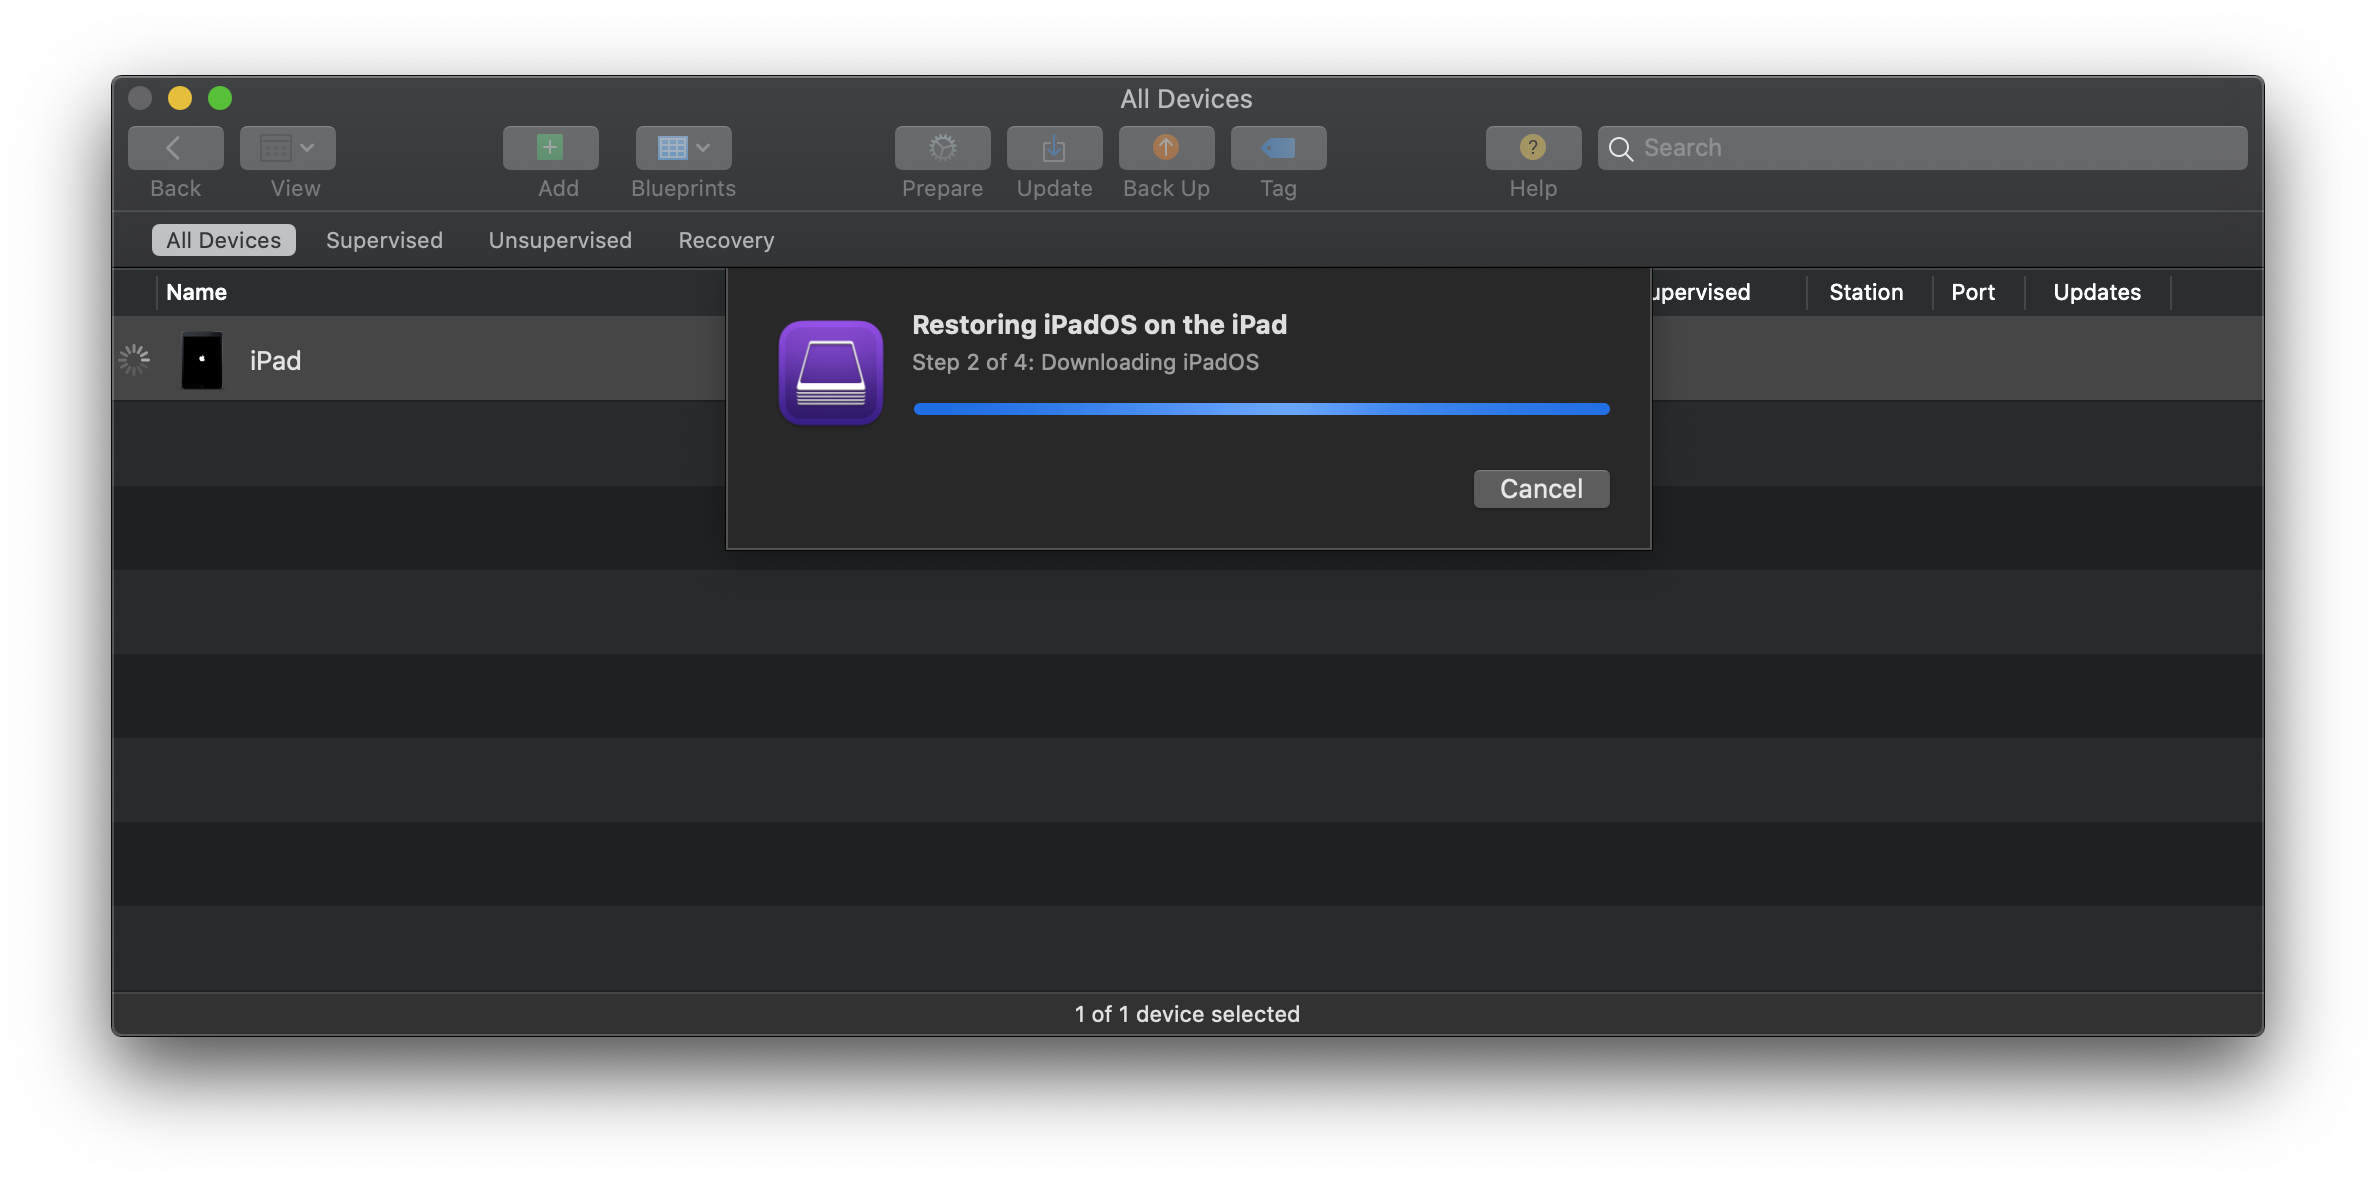The height and width of the screenshot is (1184, 2376).
Task: Click the Apple Configurator app icon in dialog
Action: point(830,372)
